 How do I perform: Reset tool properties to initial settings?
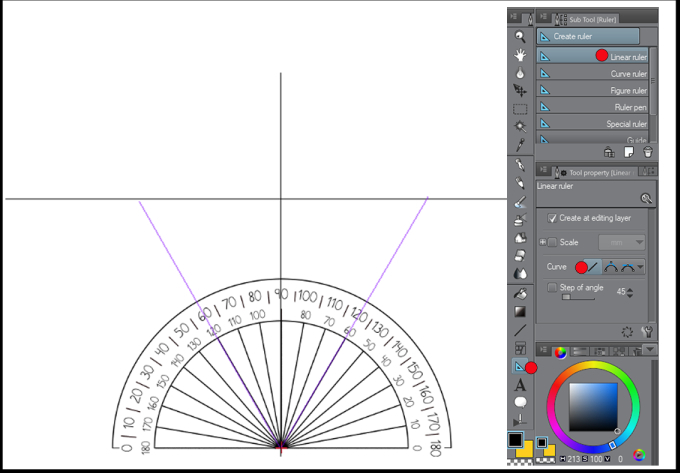coord(627,332)
